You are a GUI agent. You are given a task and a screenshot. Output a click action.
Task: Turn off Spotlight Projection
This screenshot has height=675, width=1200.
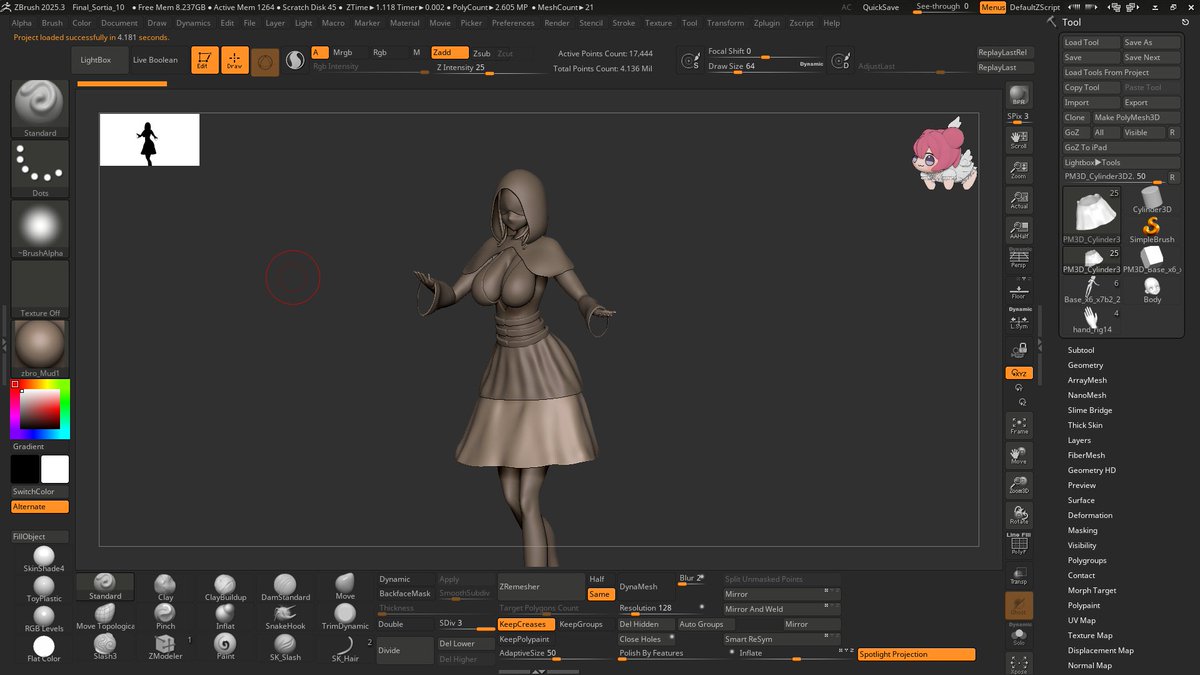(x=916, y=654)
